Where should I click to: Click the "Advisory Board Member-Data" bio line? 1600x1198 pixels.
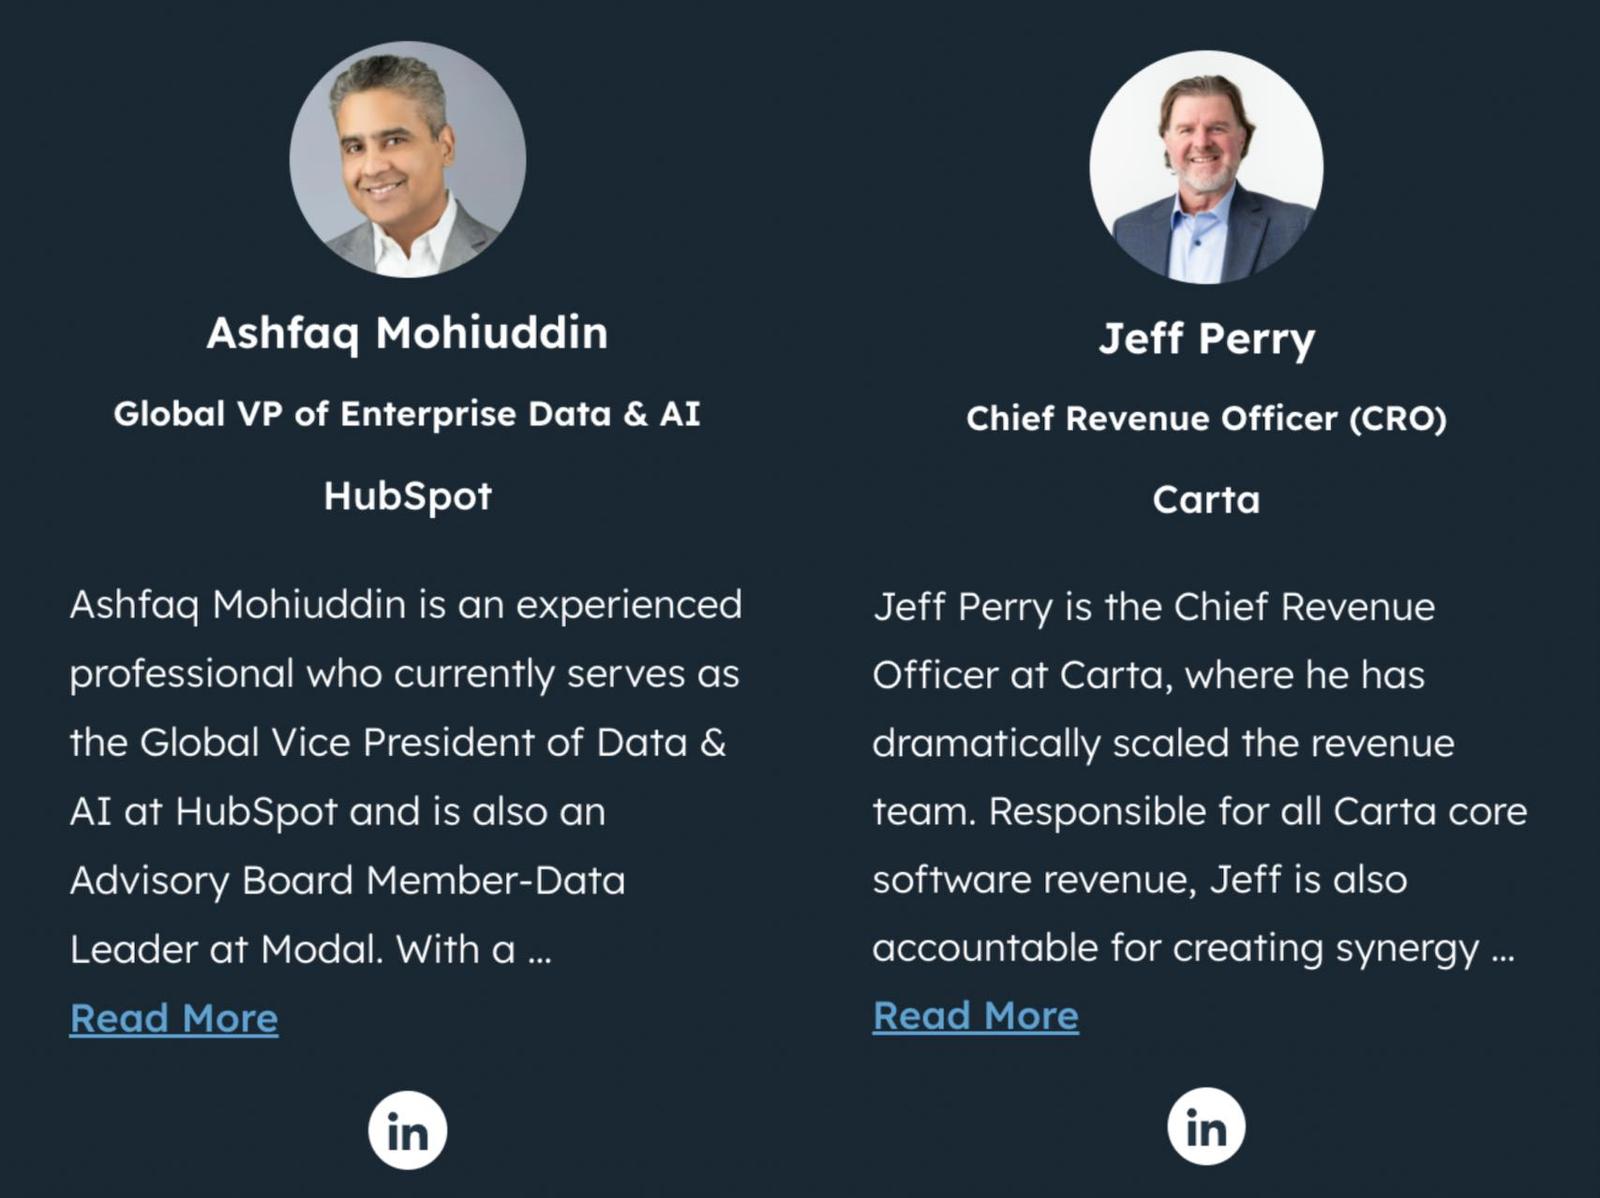[x=347, y=881]
